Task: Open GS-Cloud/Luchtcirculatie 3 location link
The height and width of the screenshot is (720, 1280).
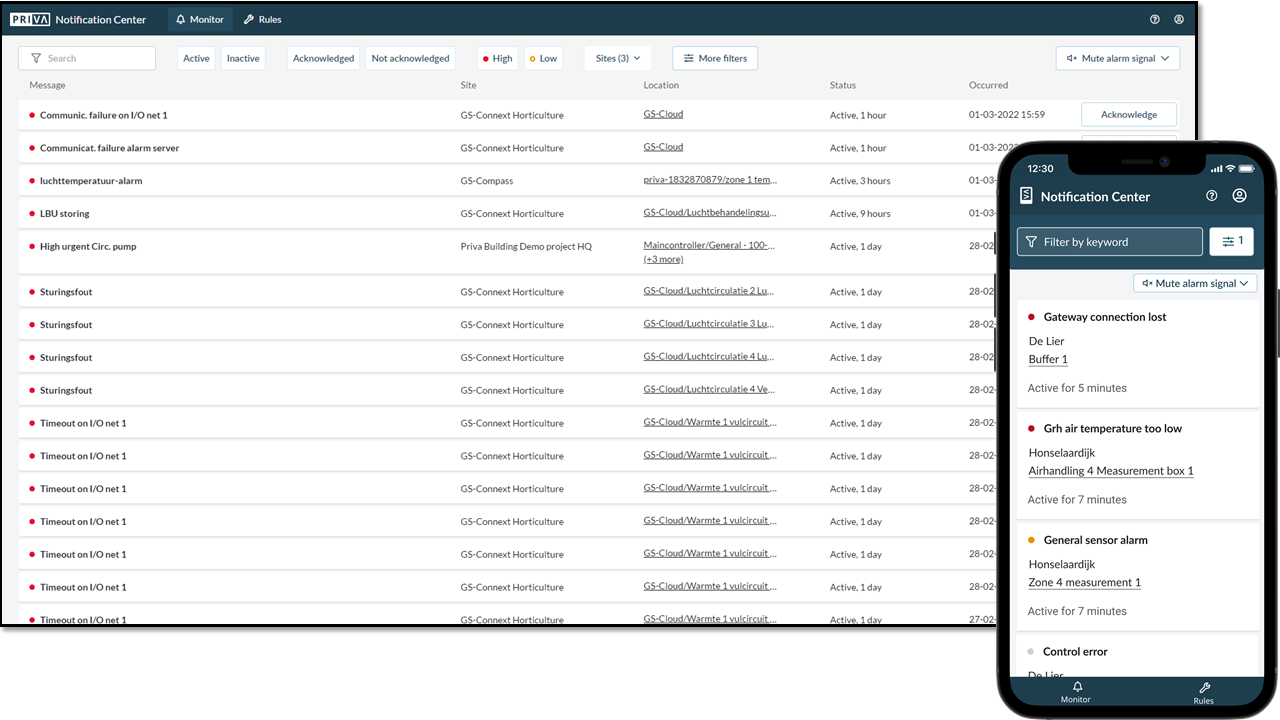Action: 710,324
